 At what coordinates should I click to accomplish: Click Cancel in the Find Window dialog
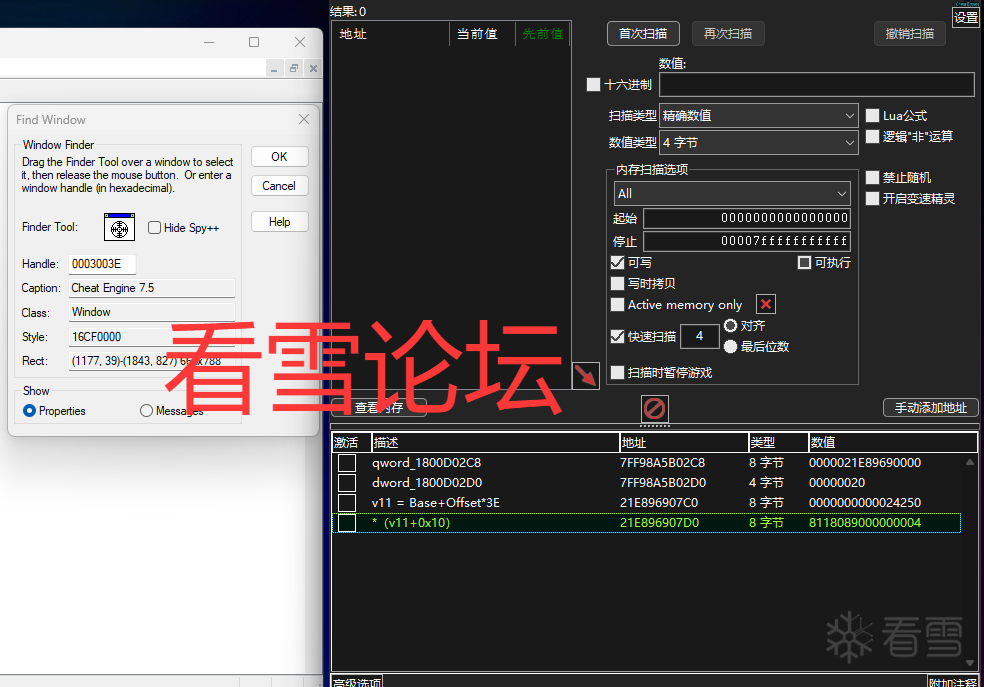[279, 186]
